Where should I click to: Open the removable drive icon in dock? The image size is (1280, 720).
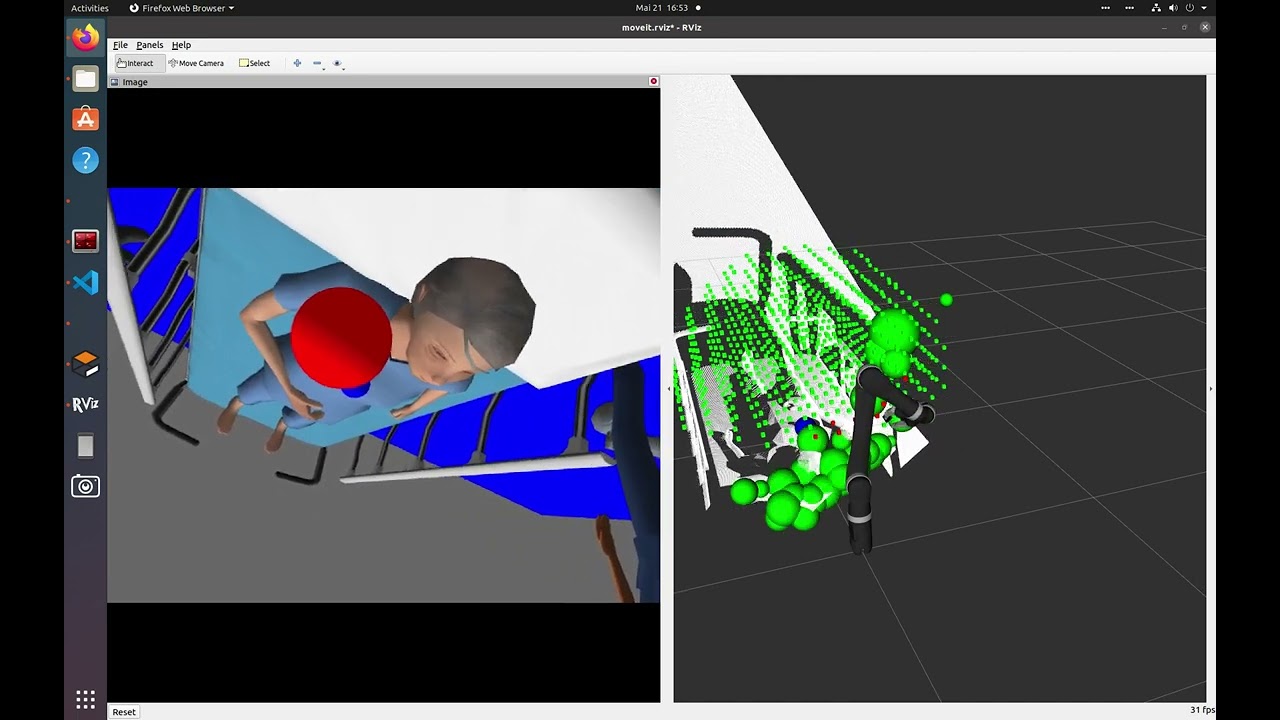pyautogui.click(x=86, y=446)
